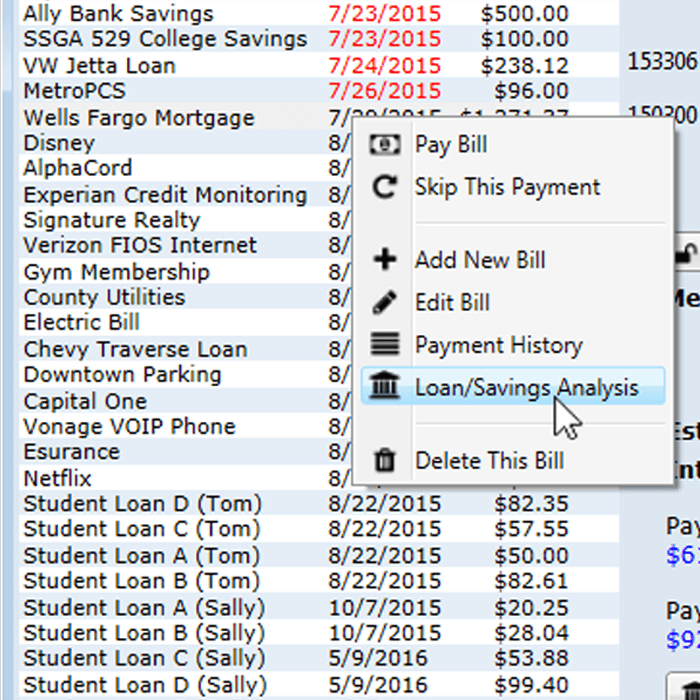Choose Add New Bill menu entry
This screenshot has height=700, width=700.
click(513, 259)
